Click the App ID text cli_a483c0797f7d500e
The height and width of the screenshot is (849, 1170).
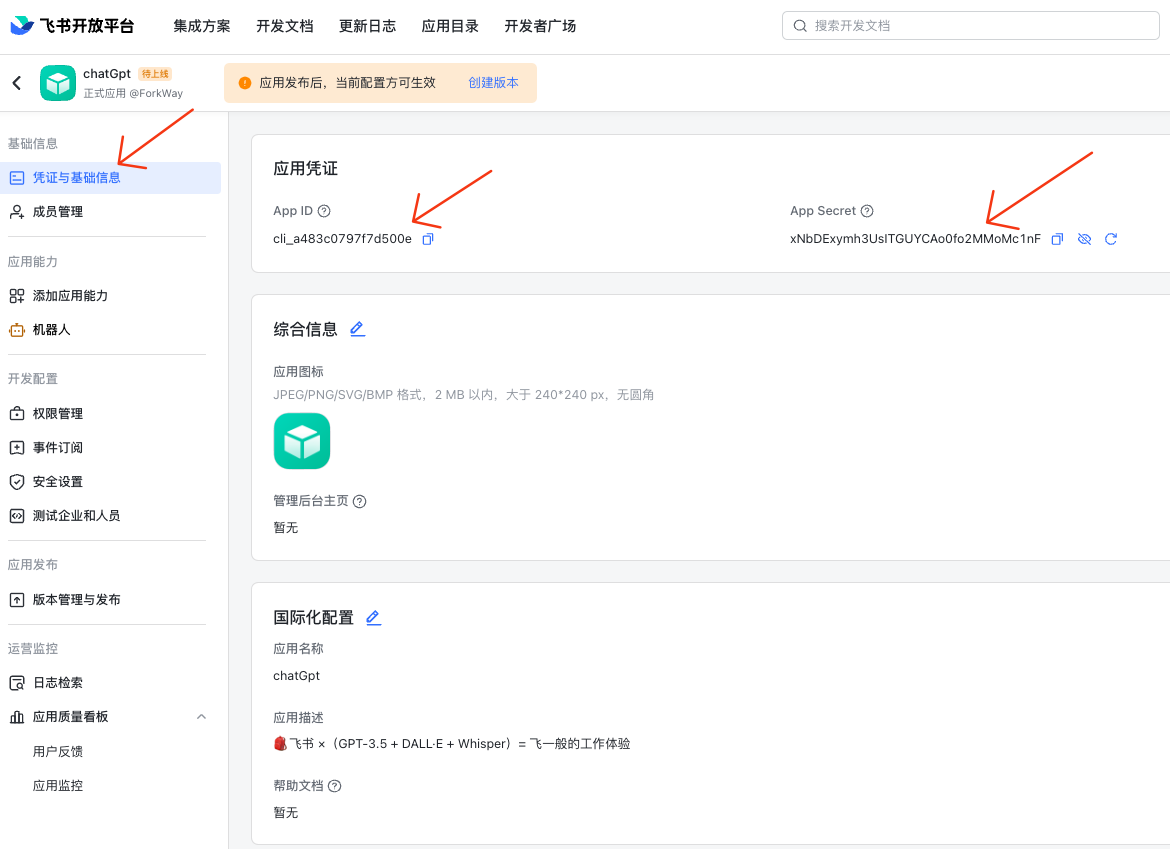coord(342,239)
